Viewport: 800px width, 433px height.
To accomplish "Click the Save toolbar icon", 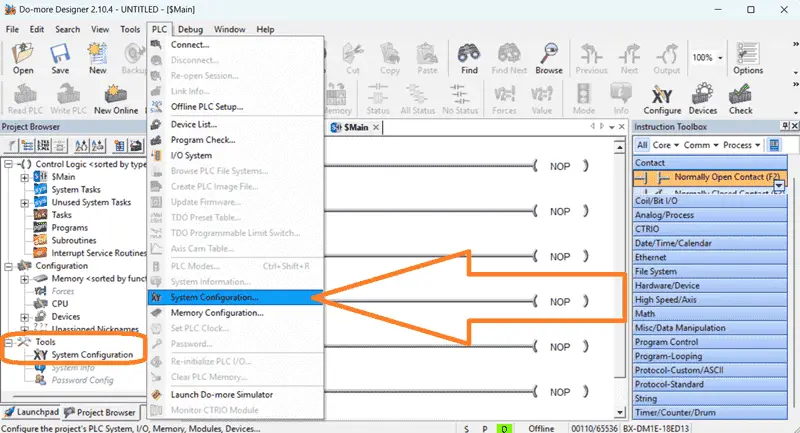I will [x=60, y=59].
